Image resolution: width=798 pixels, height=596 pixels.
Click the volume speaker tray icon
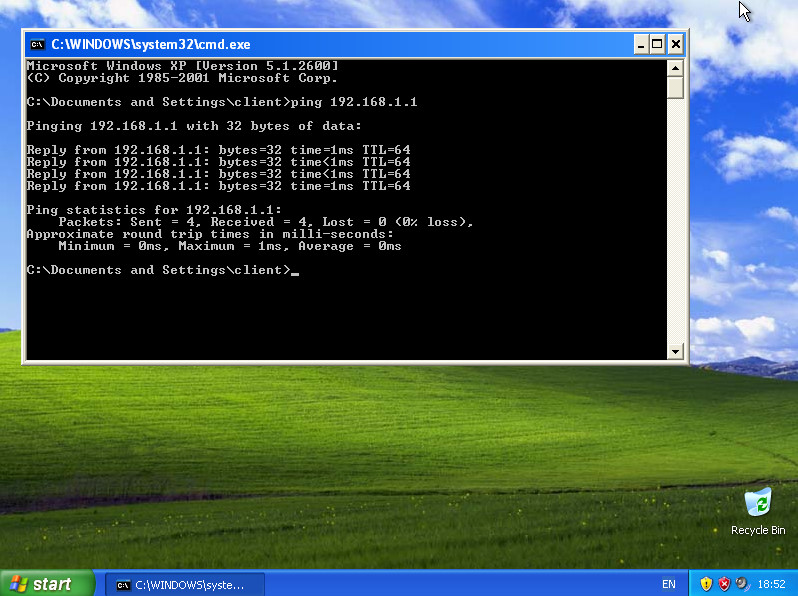pyautogui.click(x=743, y=583)
